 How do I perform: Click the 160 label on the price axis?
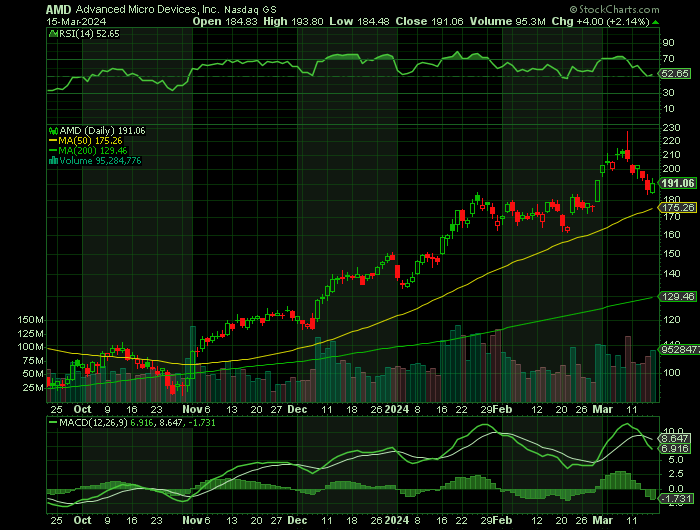tap(671, 235)
